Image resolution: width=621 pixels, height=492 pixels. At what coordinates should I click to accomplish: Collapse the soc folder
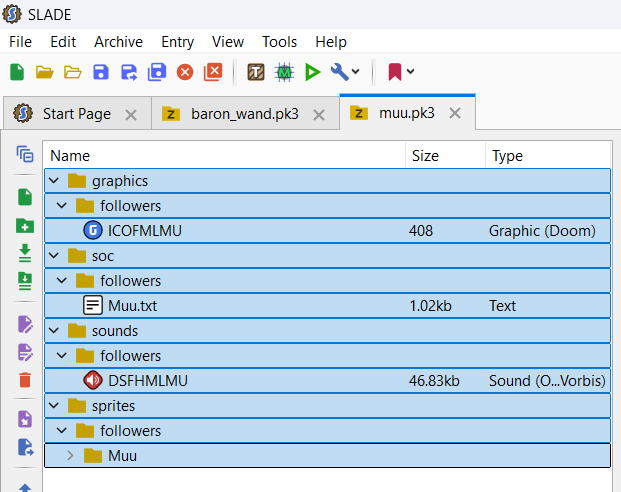click(54, 256)
